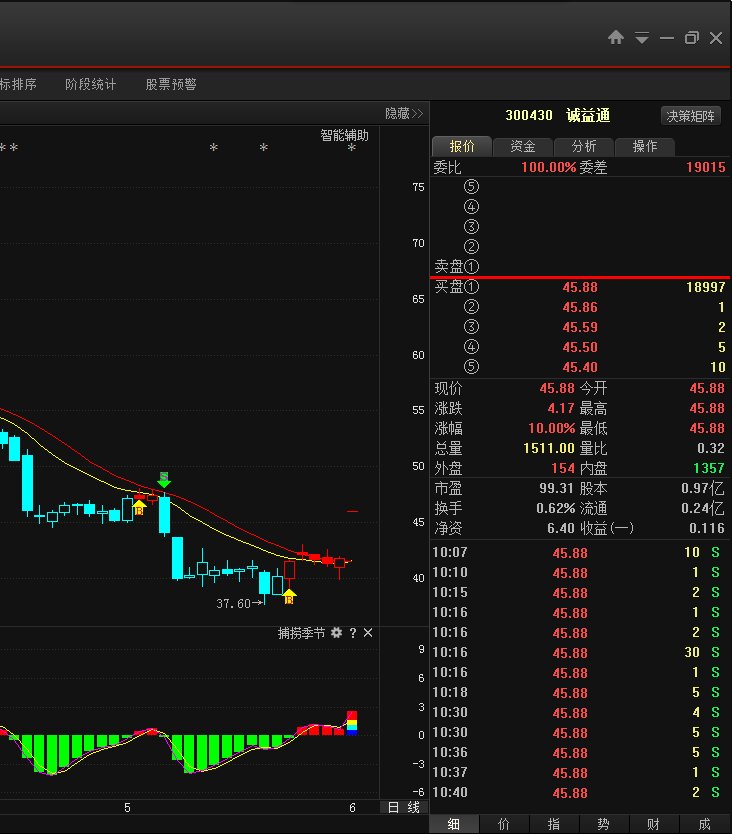Click the 捕捞季节 help question mark

pos(353,633)
